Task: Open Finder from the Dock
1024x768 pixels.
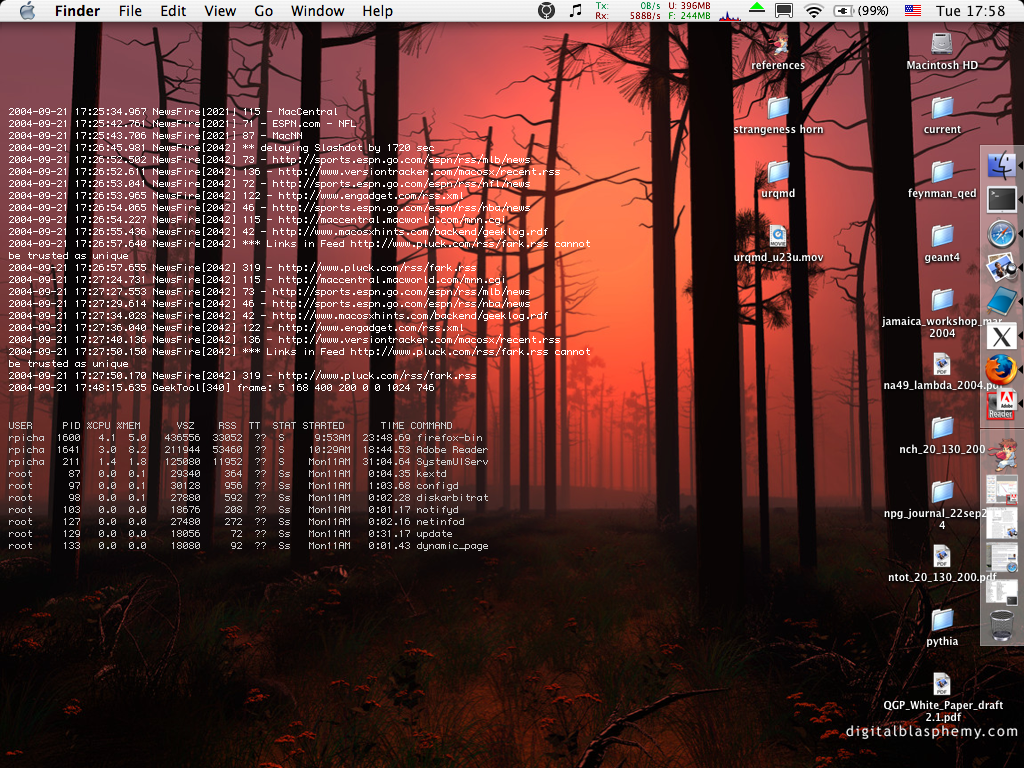Action: pyautogui.click(x=1001, y=166)
